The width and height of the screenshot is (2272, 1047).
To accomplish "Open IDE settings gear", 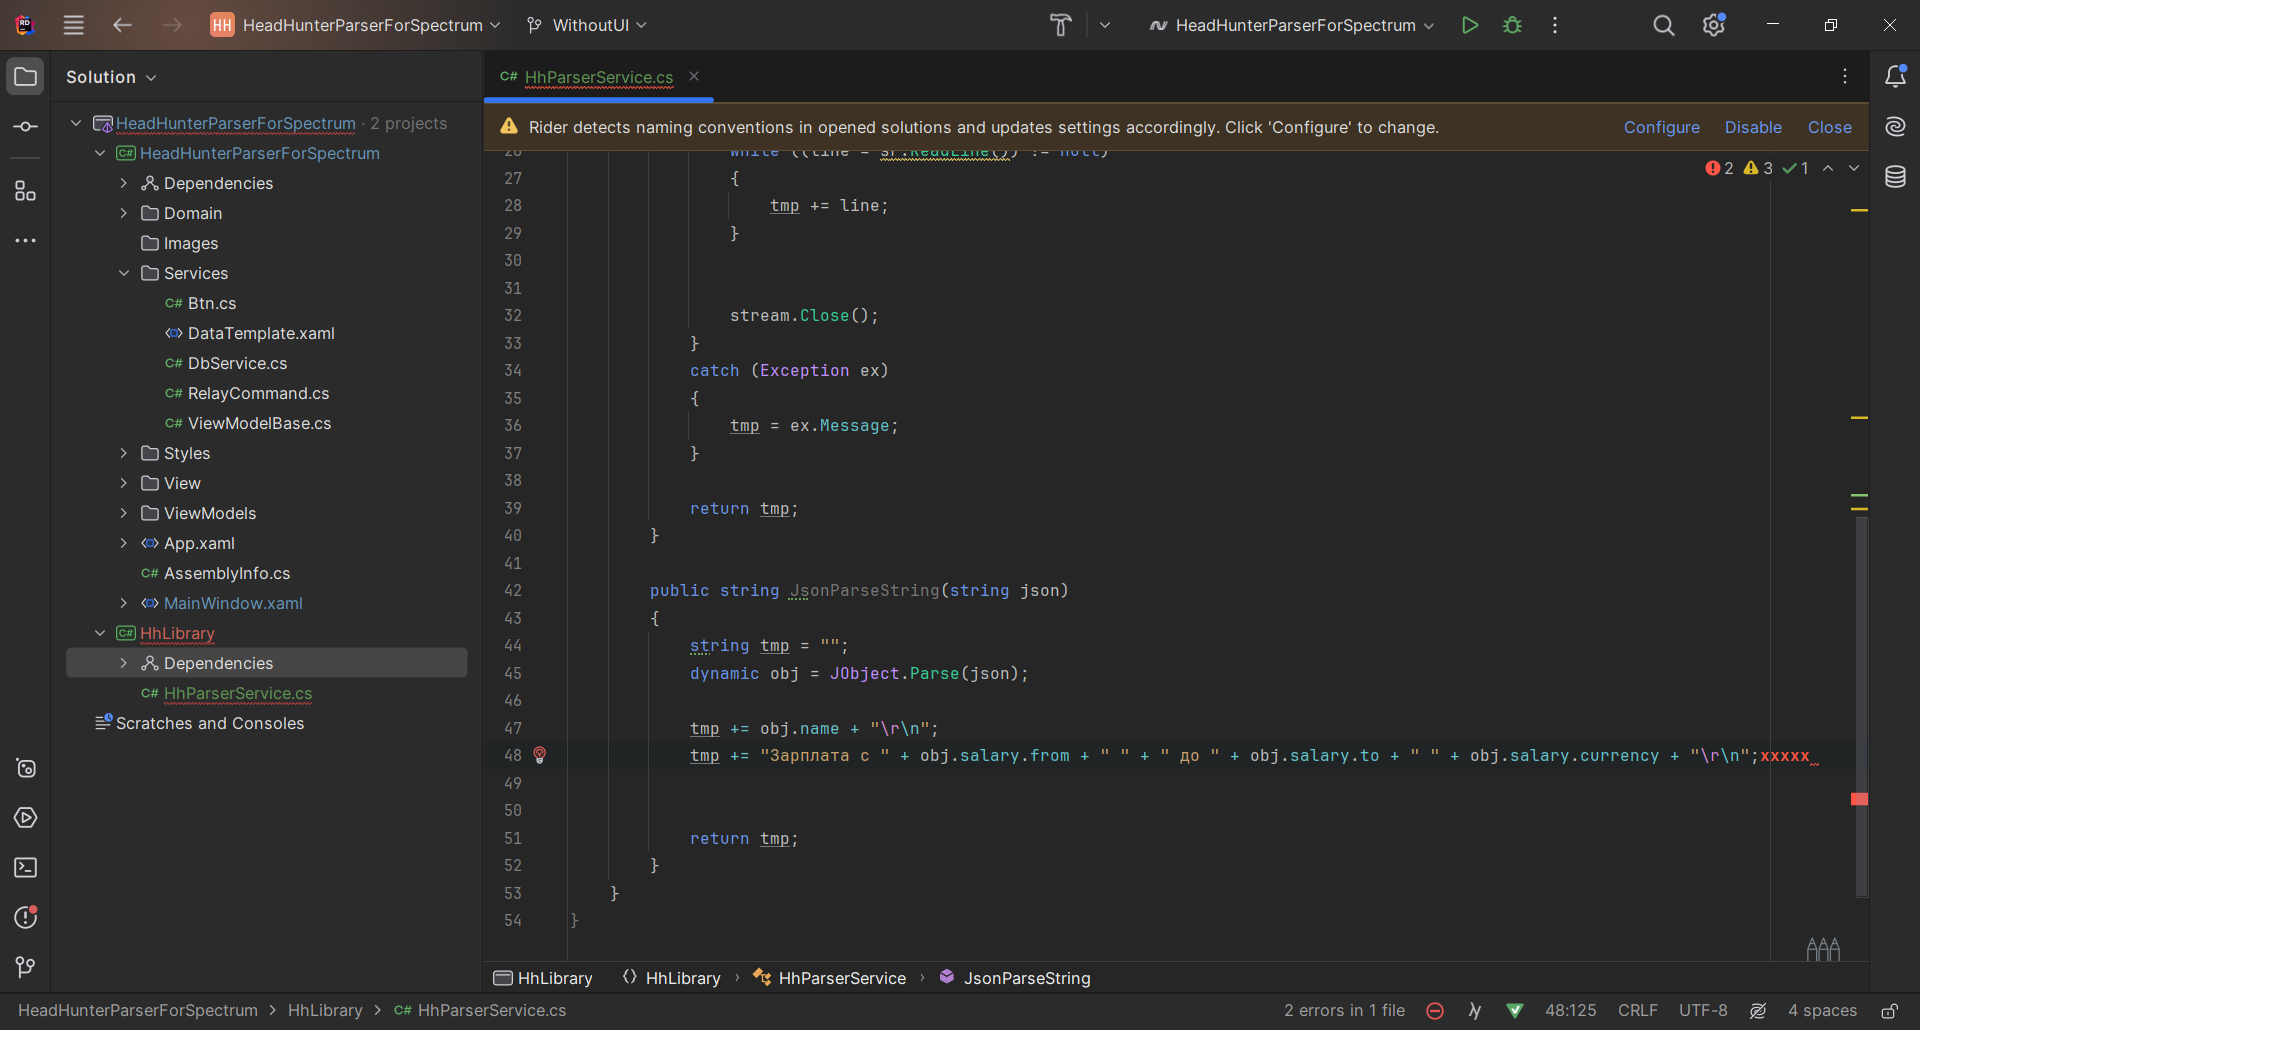I will 1714,25.
